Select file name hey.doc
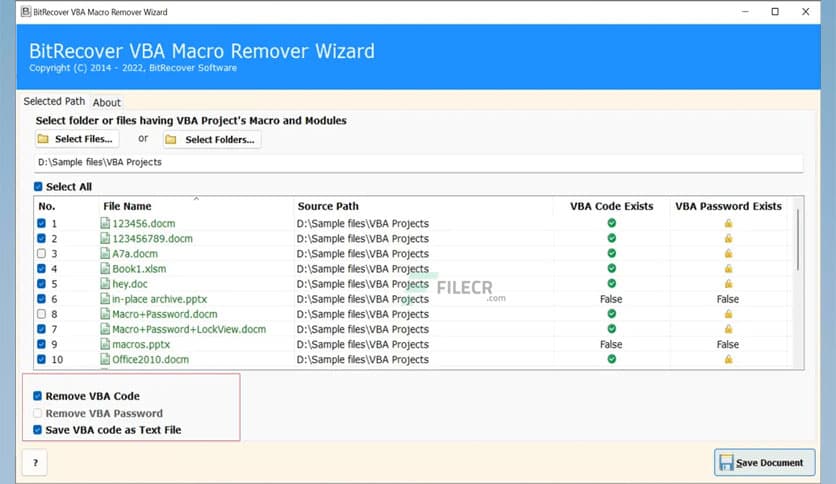 (130, 284)
